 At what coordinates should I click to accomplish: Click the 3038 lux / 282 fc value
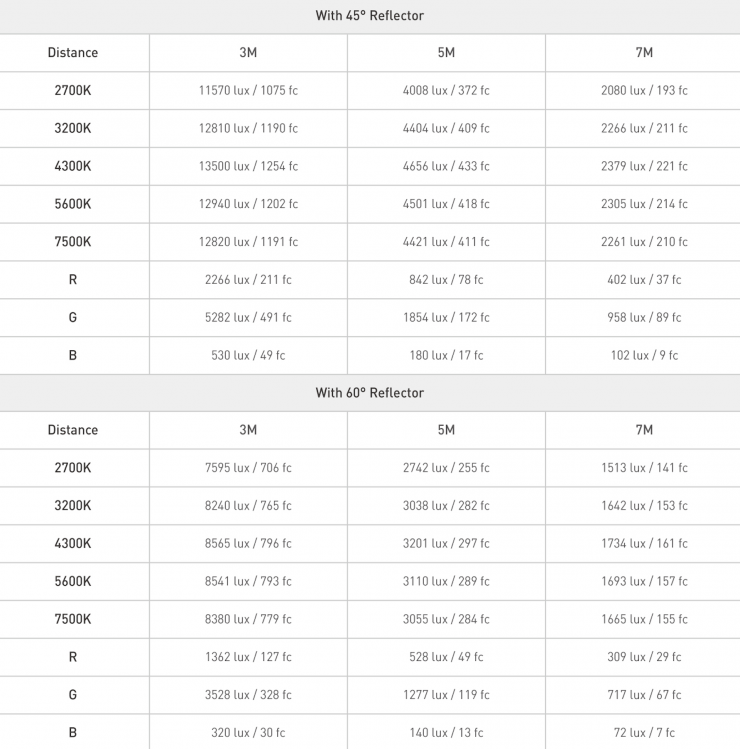point(446,506)
